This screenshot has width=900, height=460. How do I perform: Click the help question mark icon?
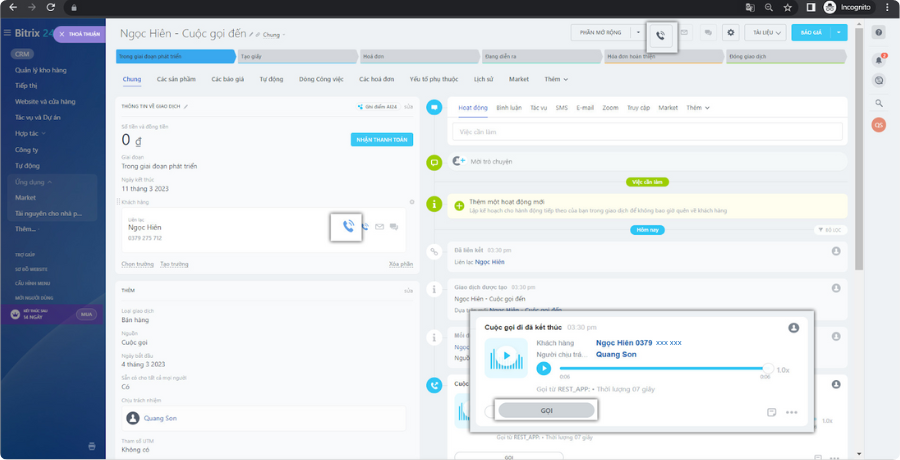(x=879, y=33)
